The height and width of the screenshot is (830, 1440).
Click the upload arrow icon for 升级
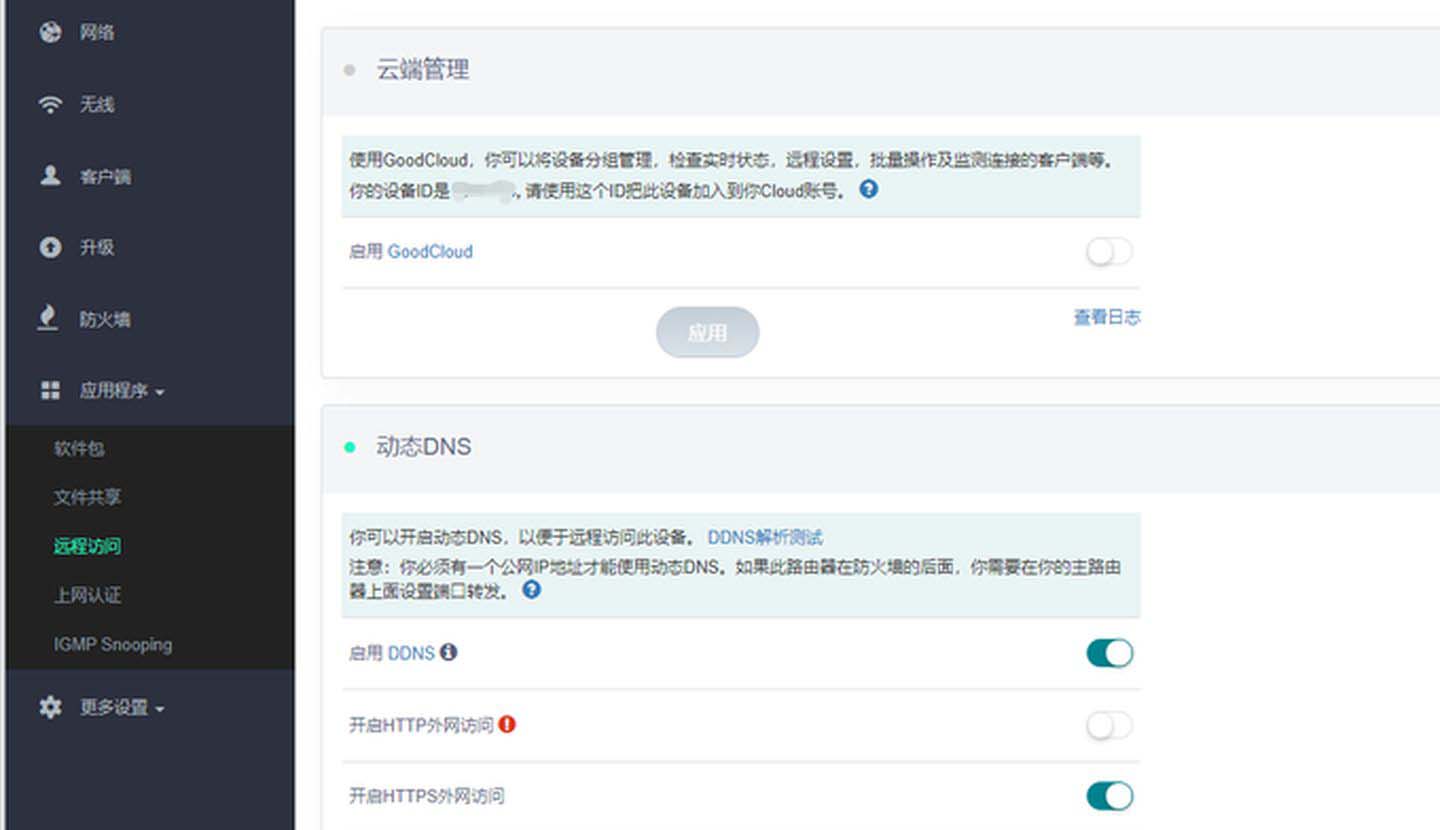point(50,247)
